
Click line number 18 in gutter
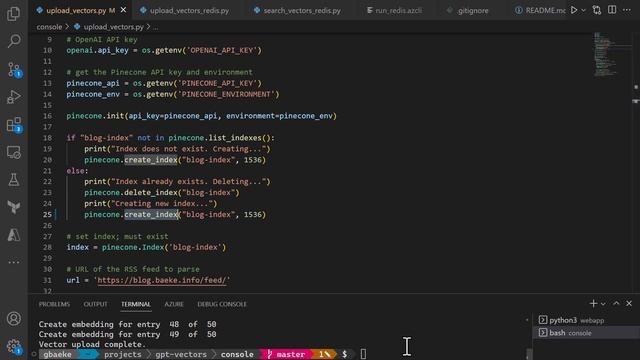pos(47,138)
